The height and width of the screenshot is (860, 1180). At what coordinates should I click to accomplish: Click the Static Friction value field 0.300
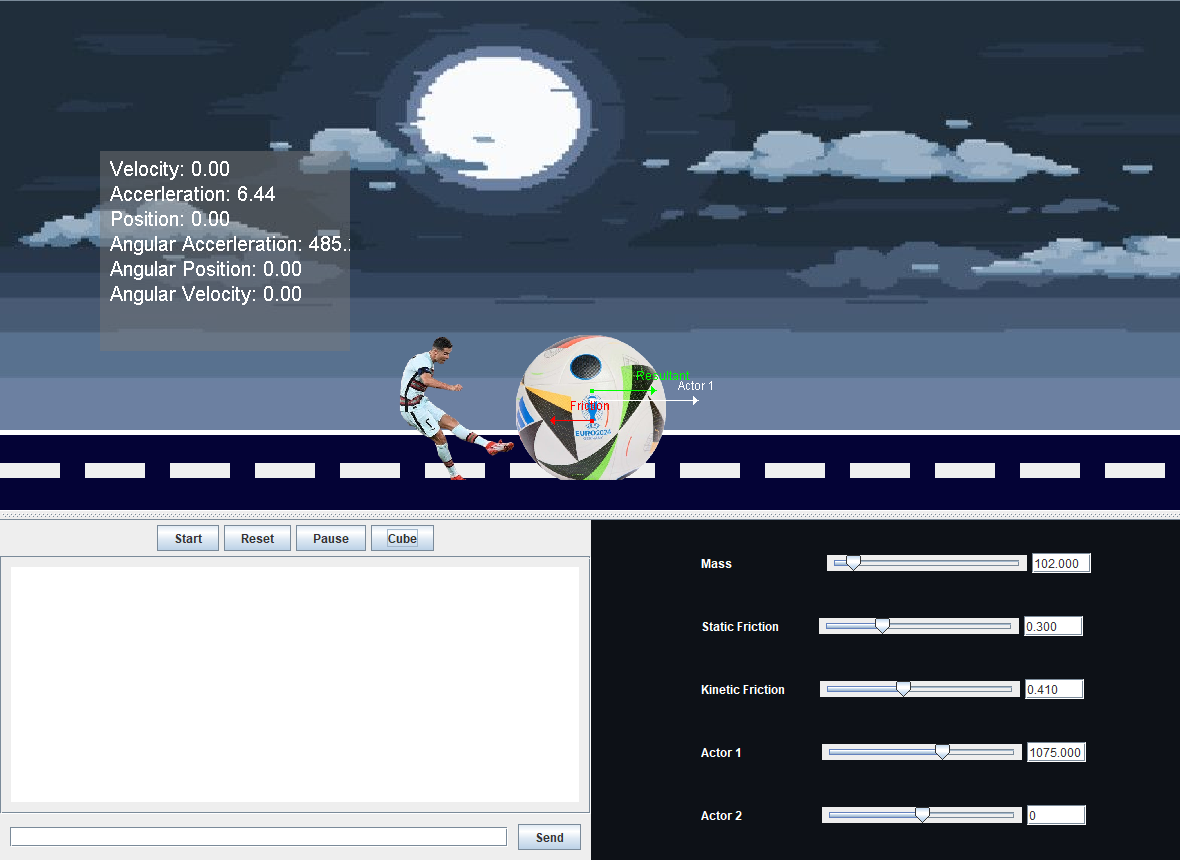point(1054,626)
